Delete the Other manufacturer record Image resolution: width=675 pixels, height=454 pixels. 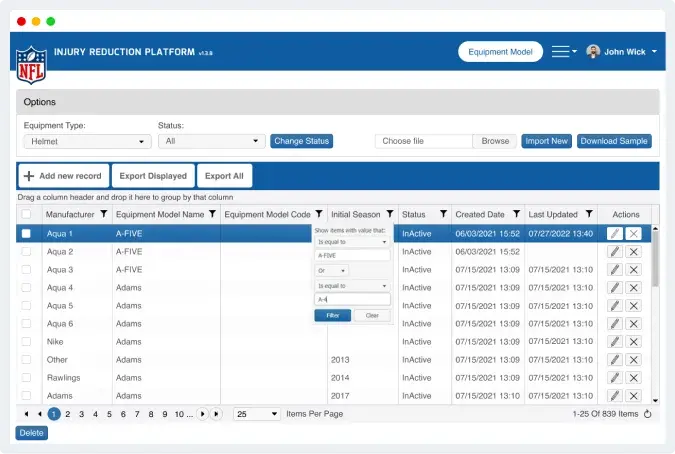coord(634,360)
